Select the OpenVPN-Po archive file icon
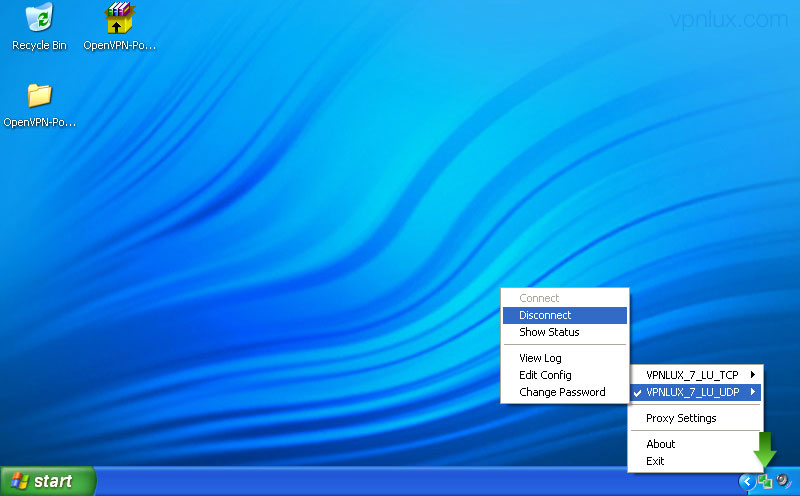 (x=119, y=27)
